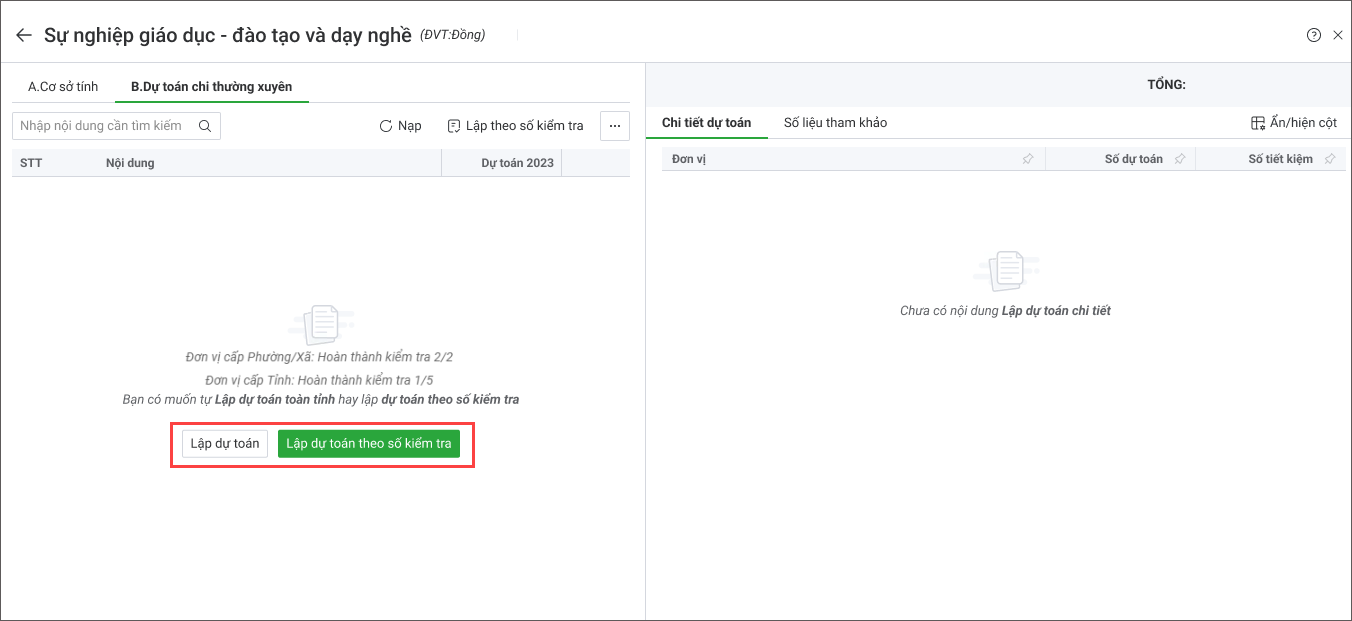
Task: Pin the Đơn vị column
Action: point(1028,159)
